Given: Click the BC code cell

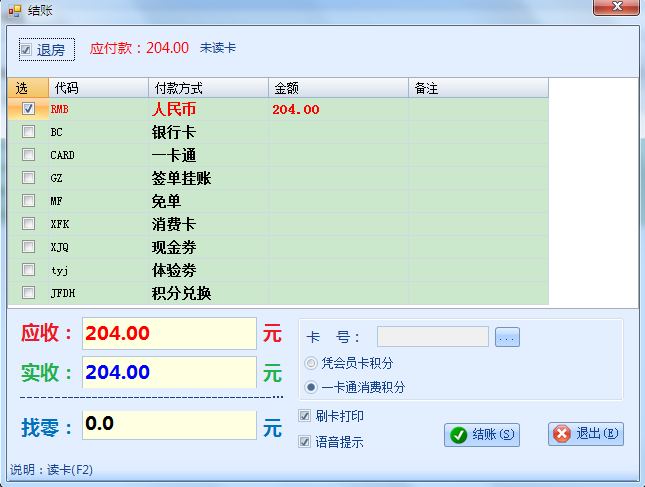Looking at the screenshot, I should [99, 132].
